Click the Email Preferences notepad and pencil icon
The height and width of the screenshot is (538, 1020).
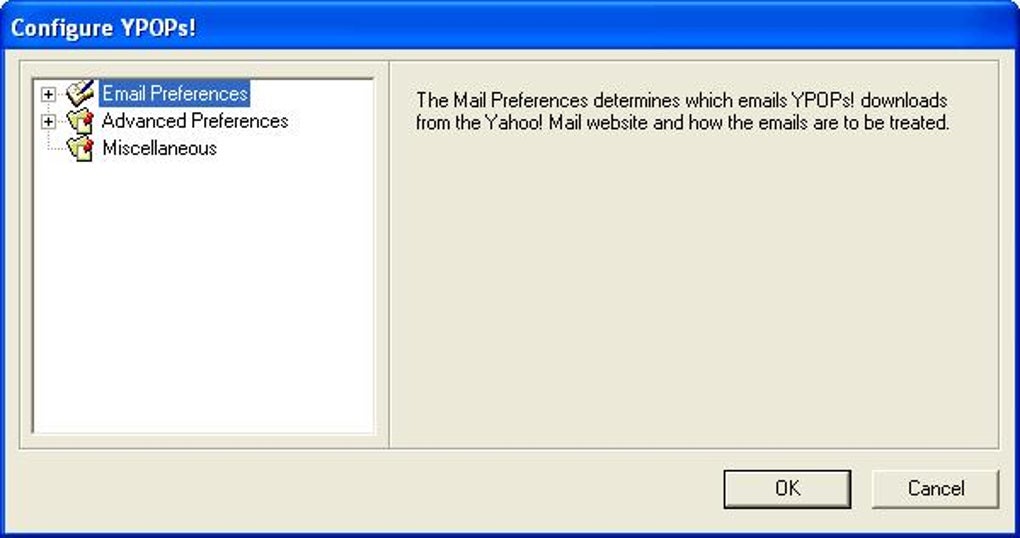pyautogui.click(x=80, y=94)
